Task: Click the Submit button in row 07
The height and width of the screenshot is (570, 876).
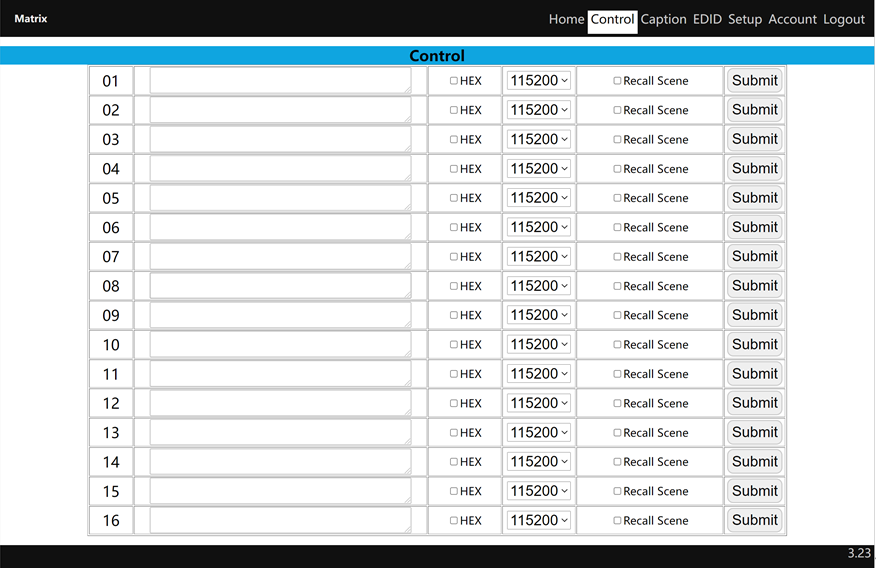Action: pyautogui.click(x=754, y=256)
